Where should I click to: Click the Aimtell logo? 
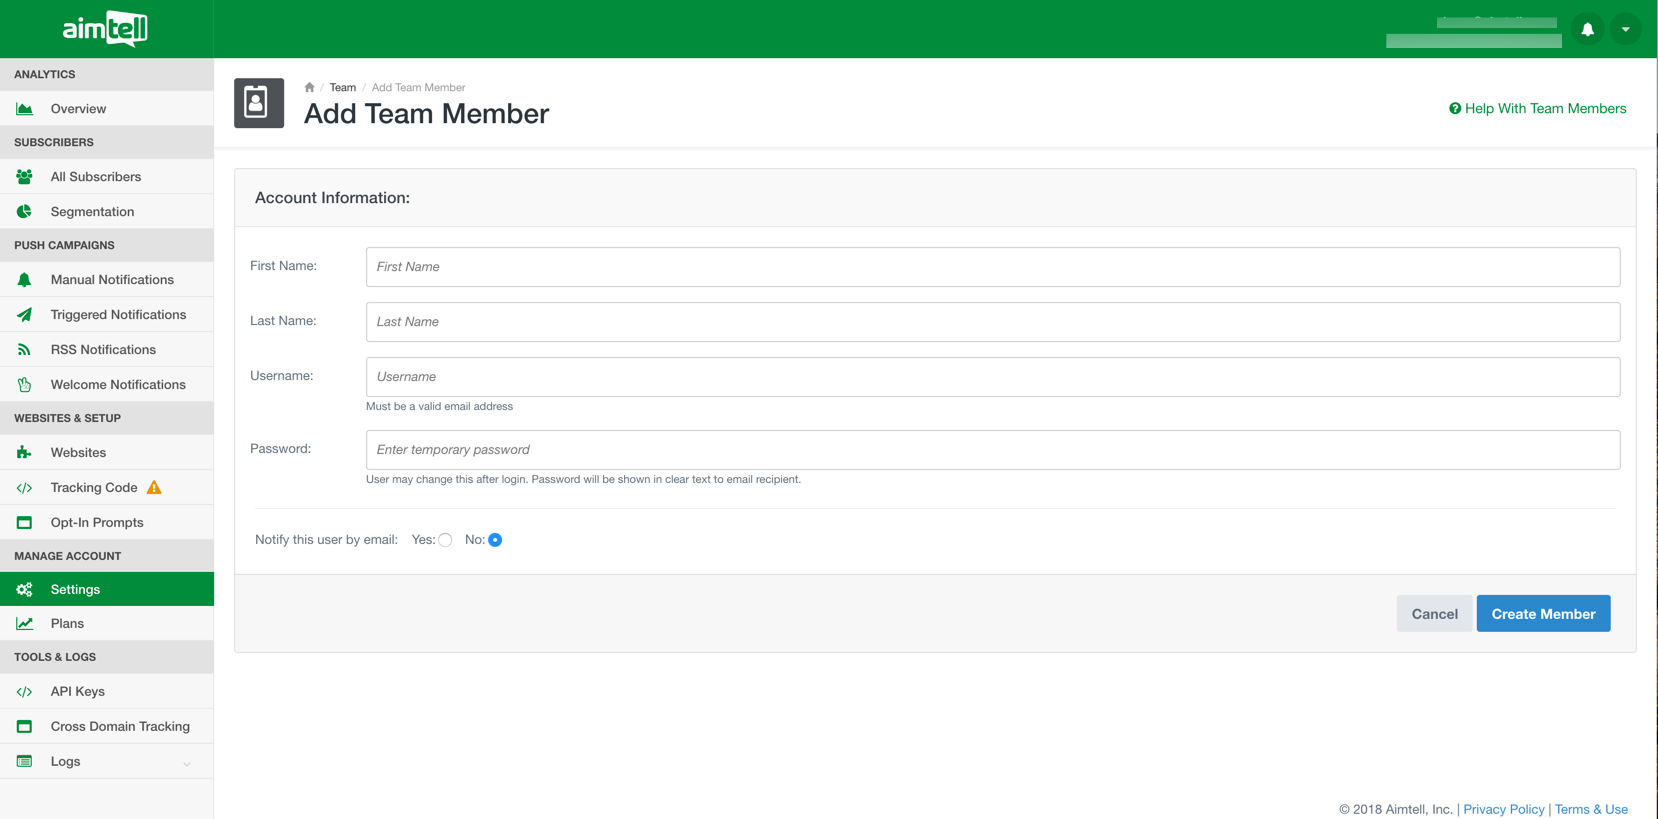tap(105, 29)
